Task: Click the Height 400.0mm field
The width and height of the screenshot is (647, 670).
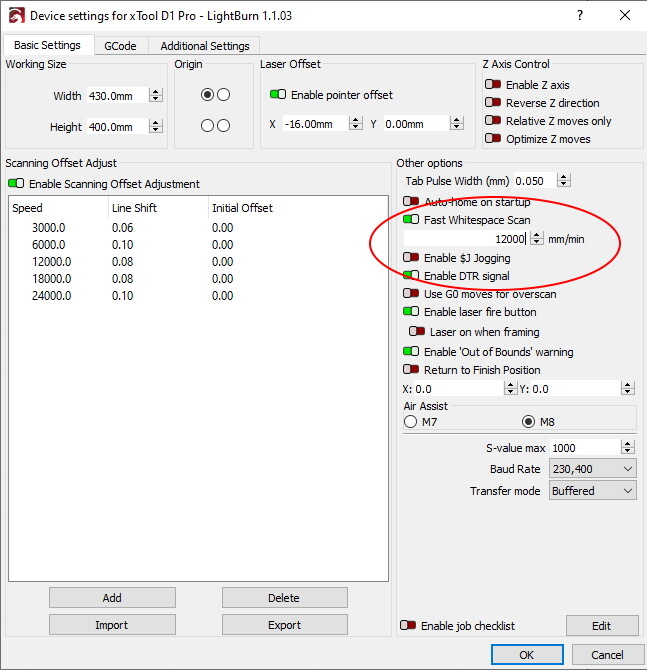Action: 118,126
